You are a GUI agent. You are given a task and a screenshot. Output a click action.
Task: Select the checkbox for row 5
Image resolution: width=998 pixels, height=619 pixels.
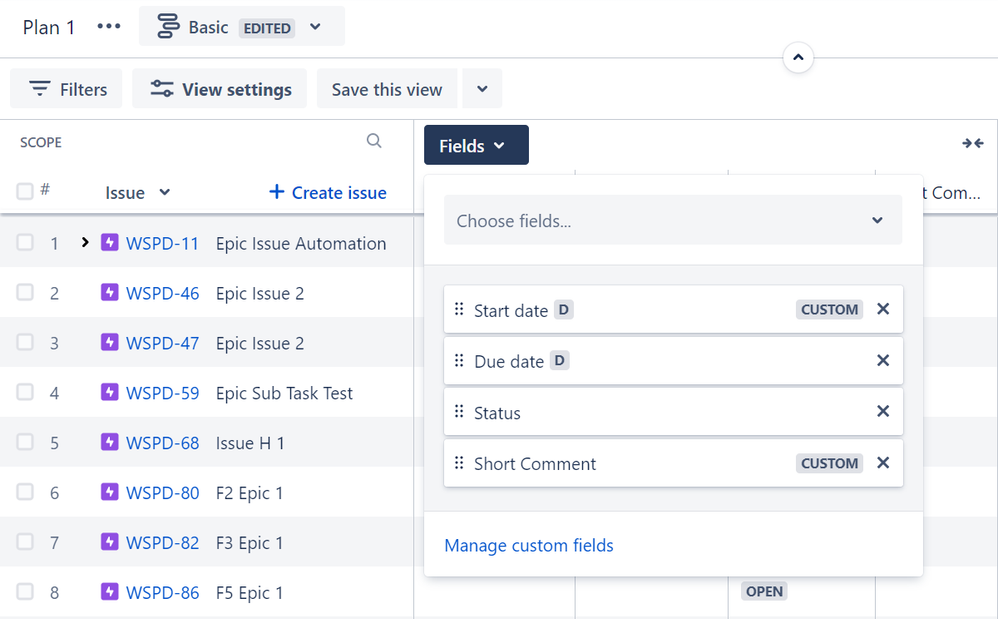pos(25,442)
